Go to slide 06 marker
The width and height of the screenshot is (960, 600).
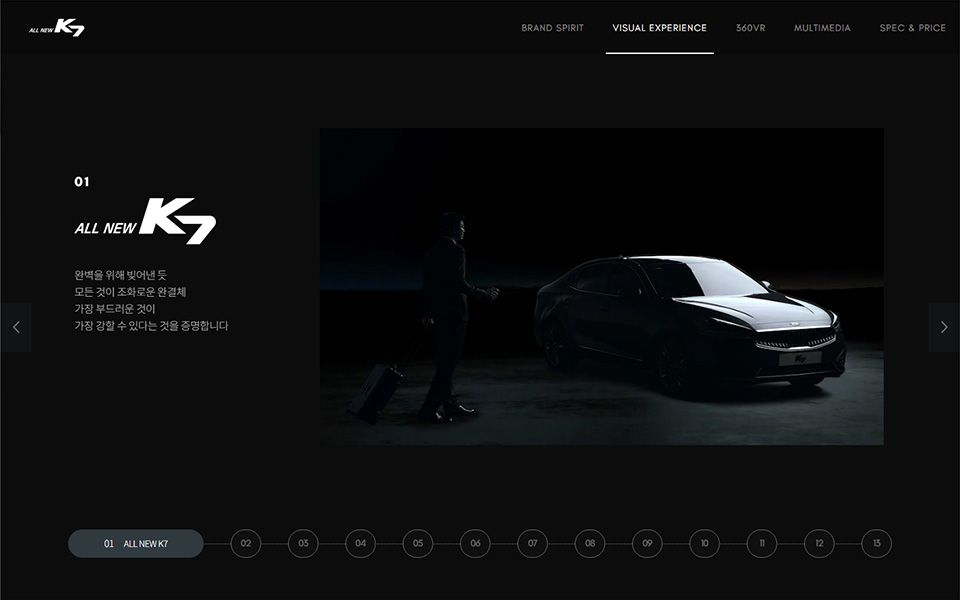tap(475, 544)
